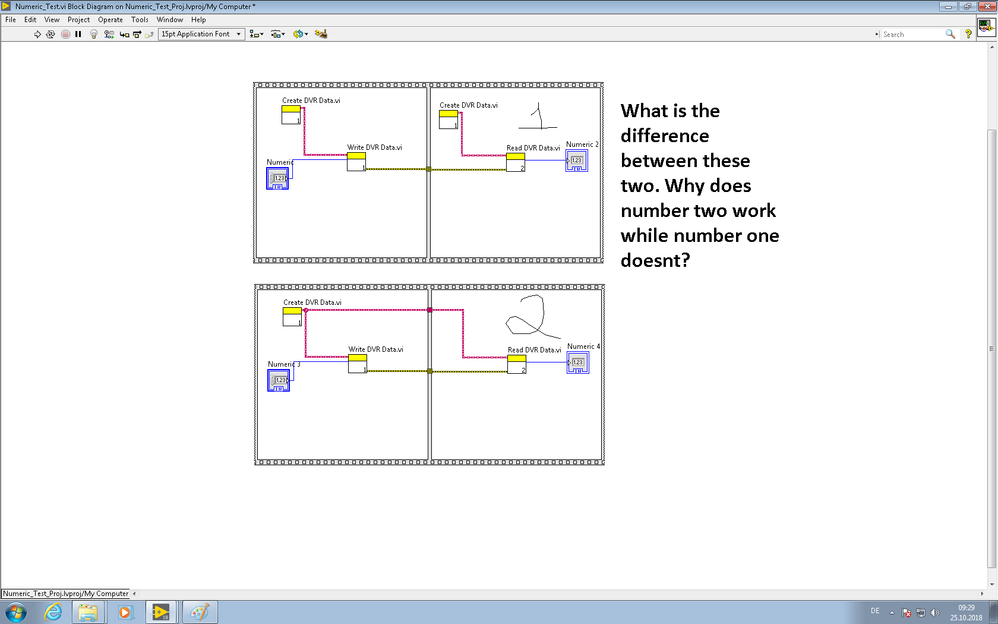This screenshot has width=998, height=624.
Task: Click the Run arrow button
Action: 37,34
